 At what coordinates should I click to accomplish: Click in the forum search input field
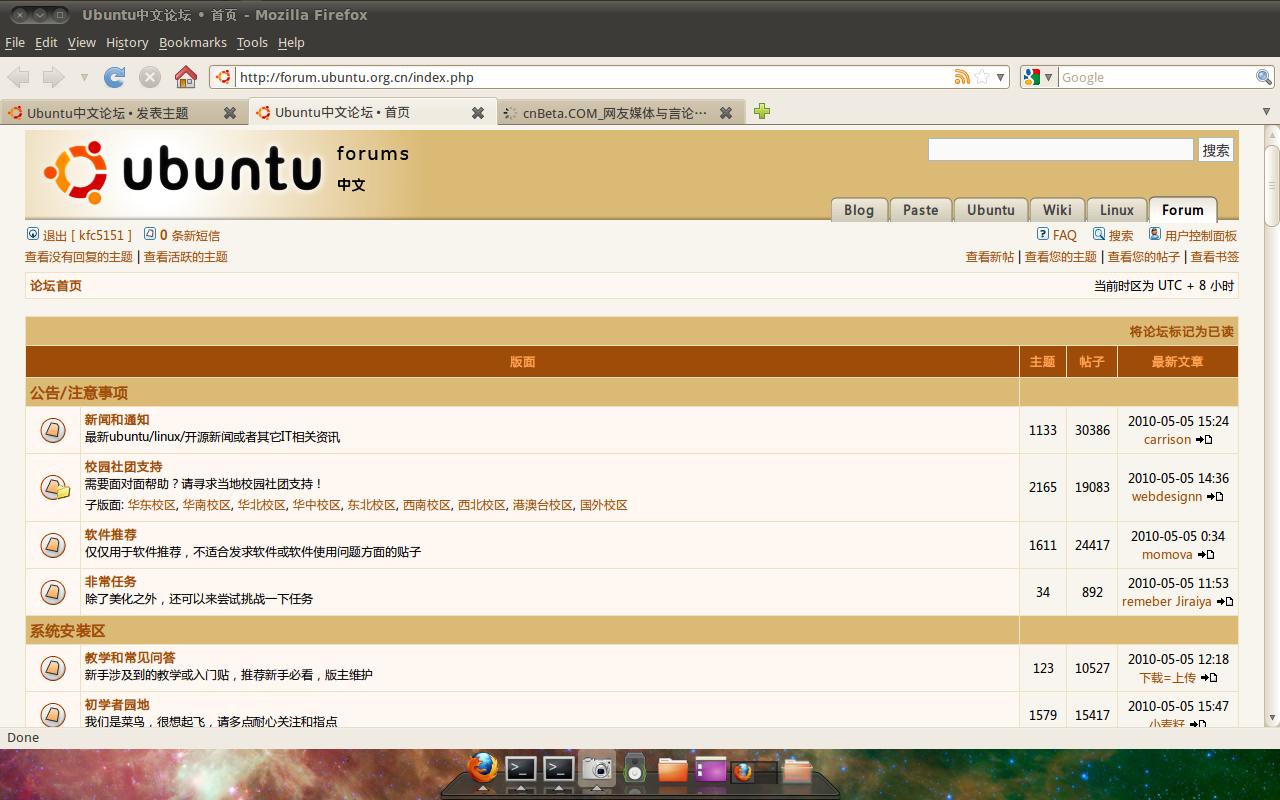click(1061, 150)
